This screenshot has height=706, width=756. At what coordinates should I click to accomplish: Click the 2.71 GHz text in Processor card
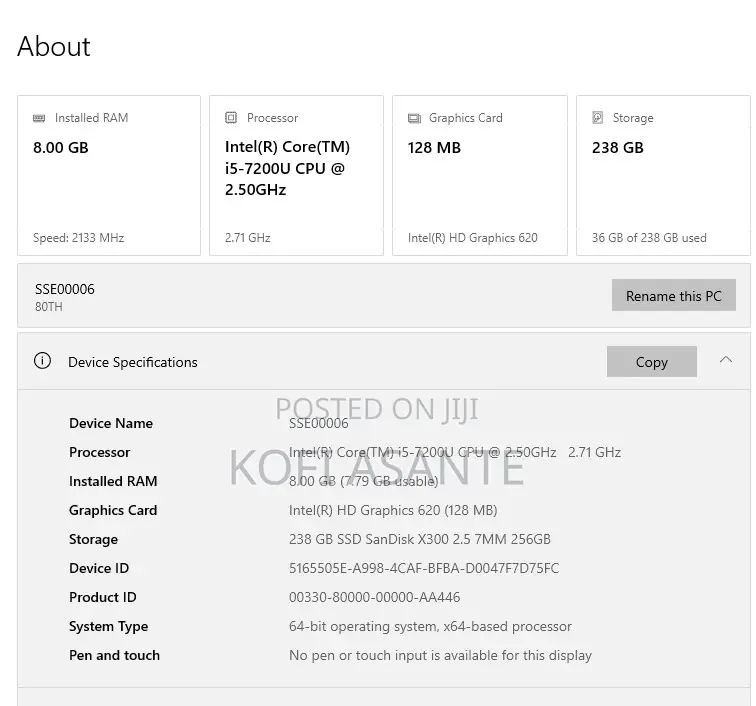(247, 238)
